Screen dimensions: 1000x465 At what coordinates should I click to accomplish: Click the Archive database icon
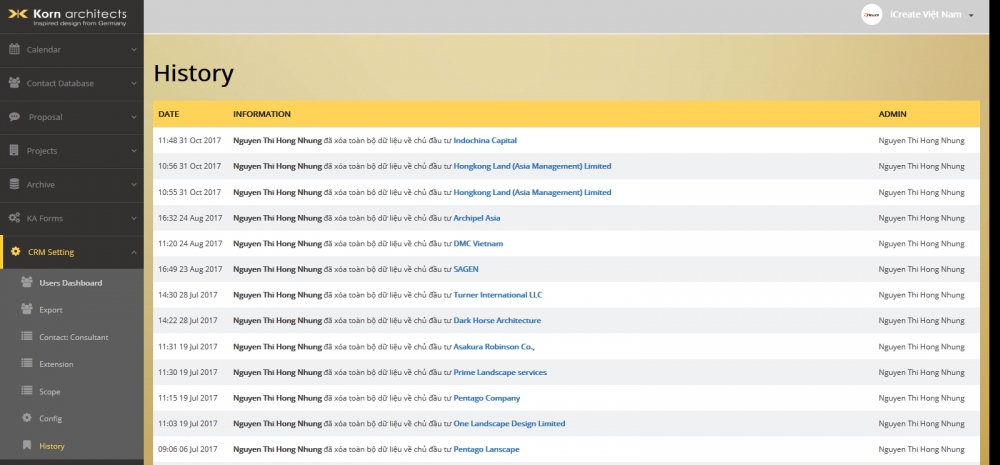(x=14, y=184)
